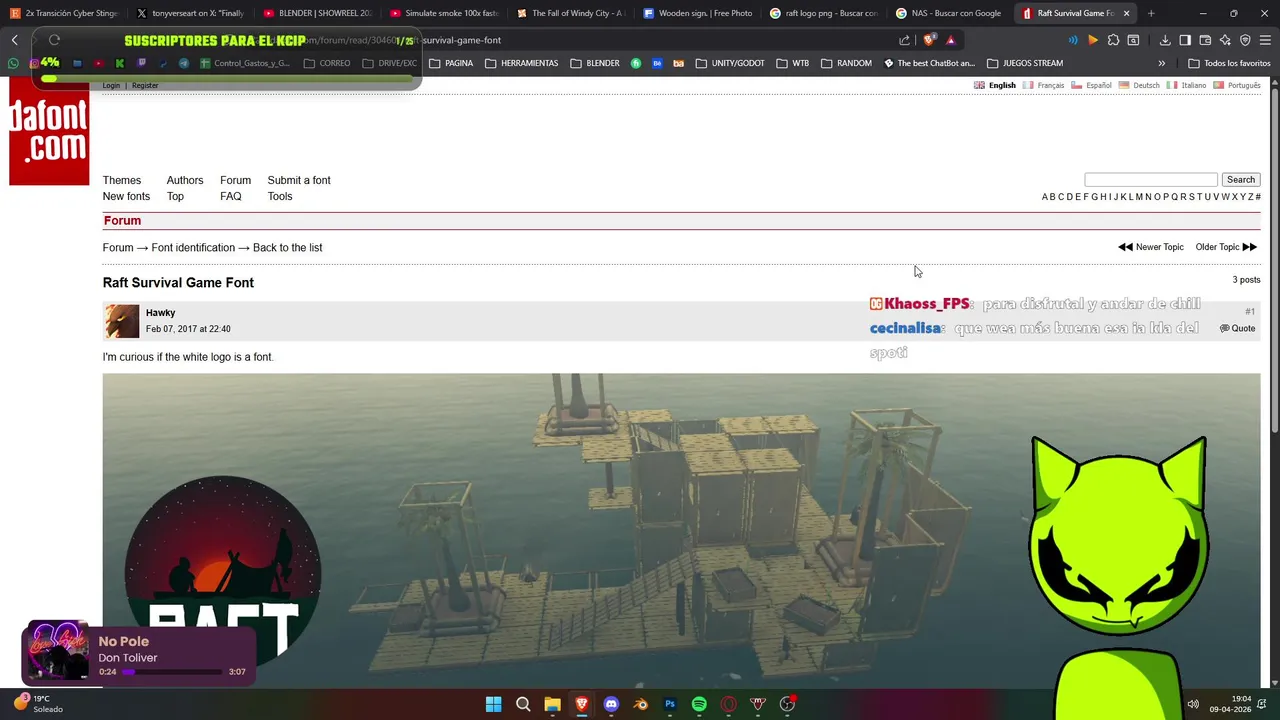The width and height of the screenshot is (1280, 720).
Task: Go to Older Topic
Action: point(1226,247)
